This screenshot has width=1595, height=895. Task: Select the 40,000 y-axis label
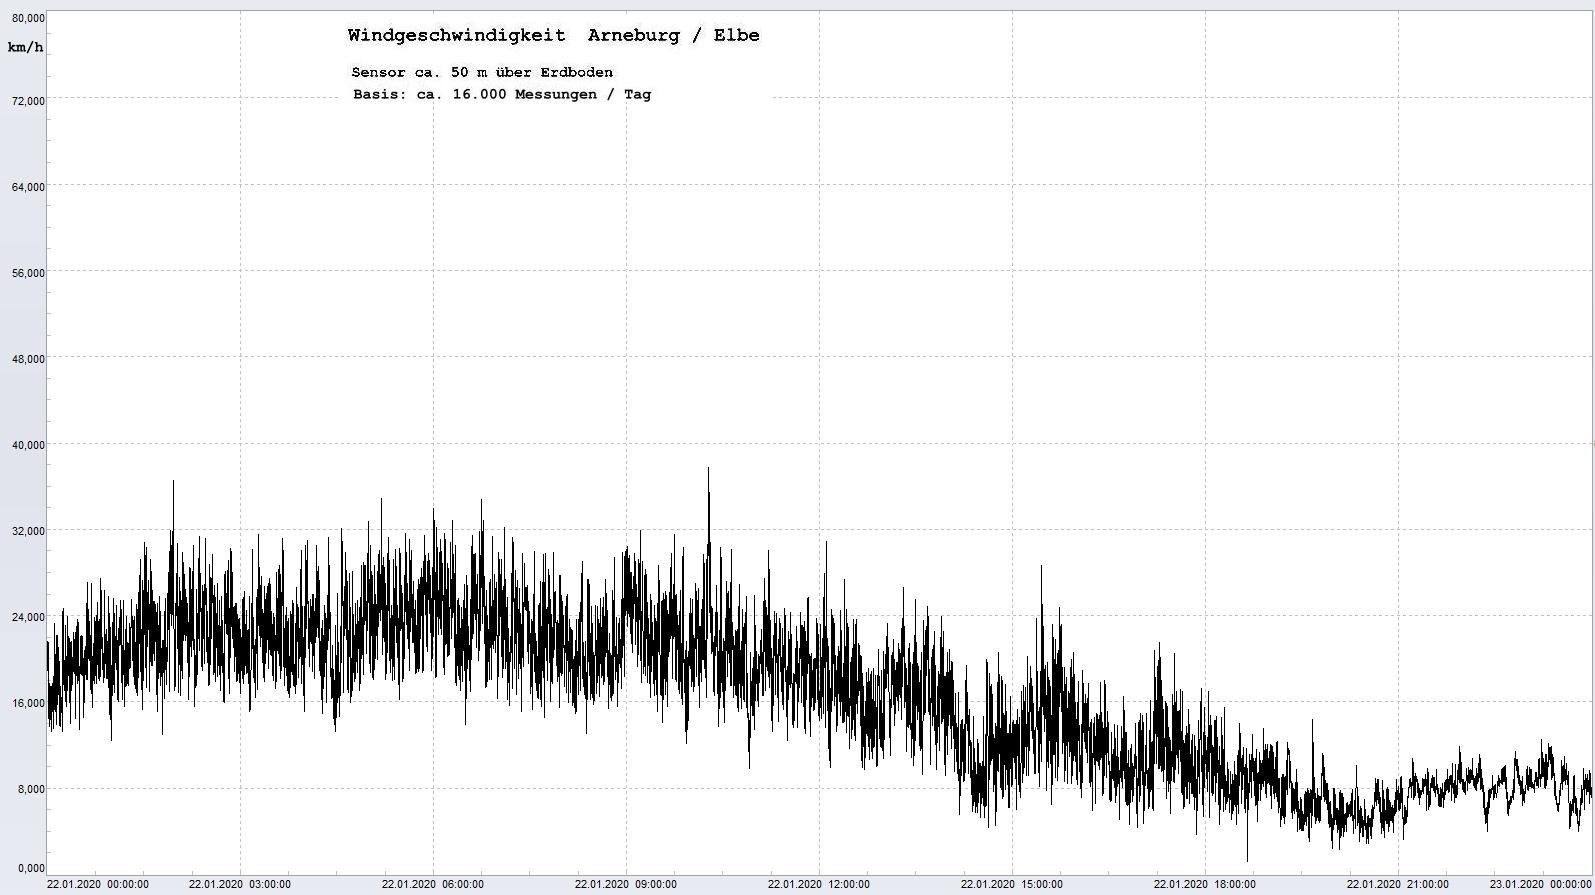pyautogui.click(x=27, y=445)
